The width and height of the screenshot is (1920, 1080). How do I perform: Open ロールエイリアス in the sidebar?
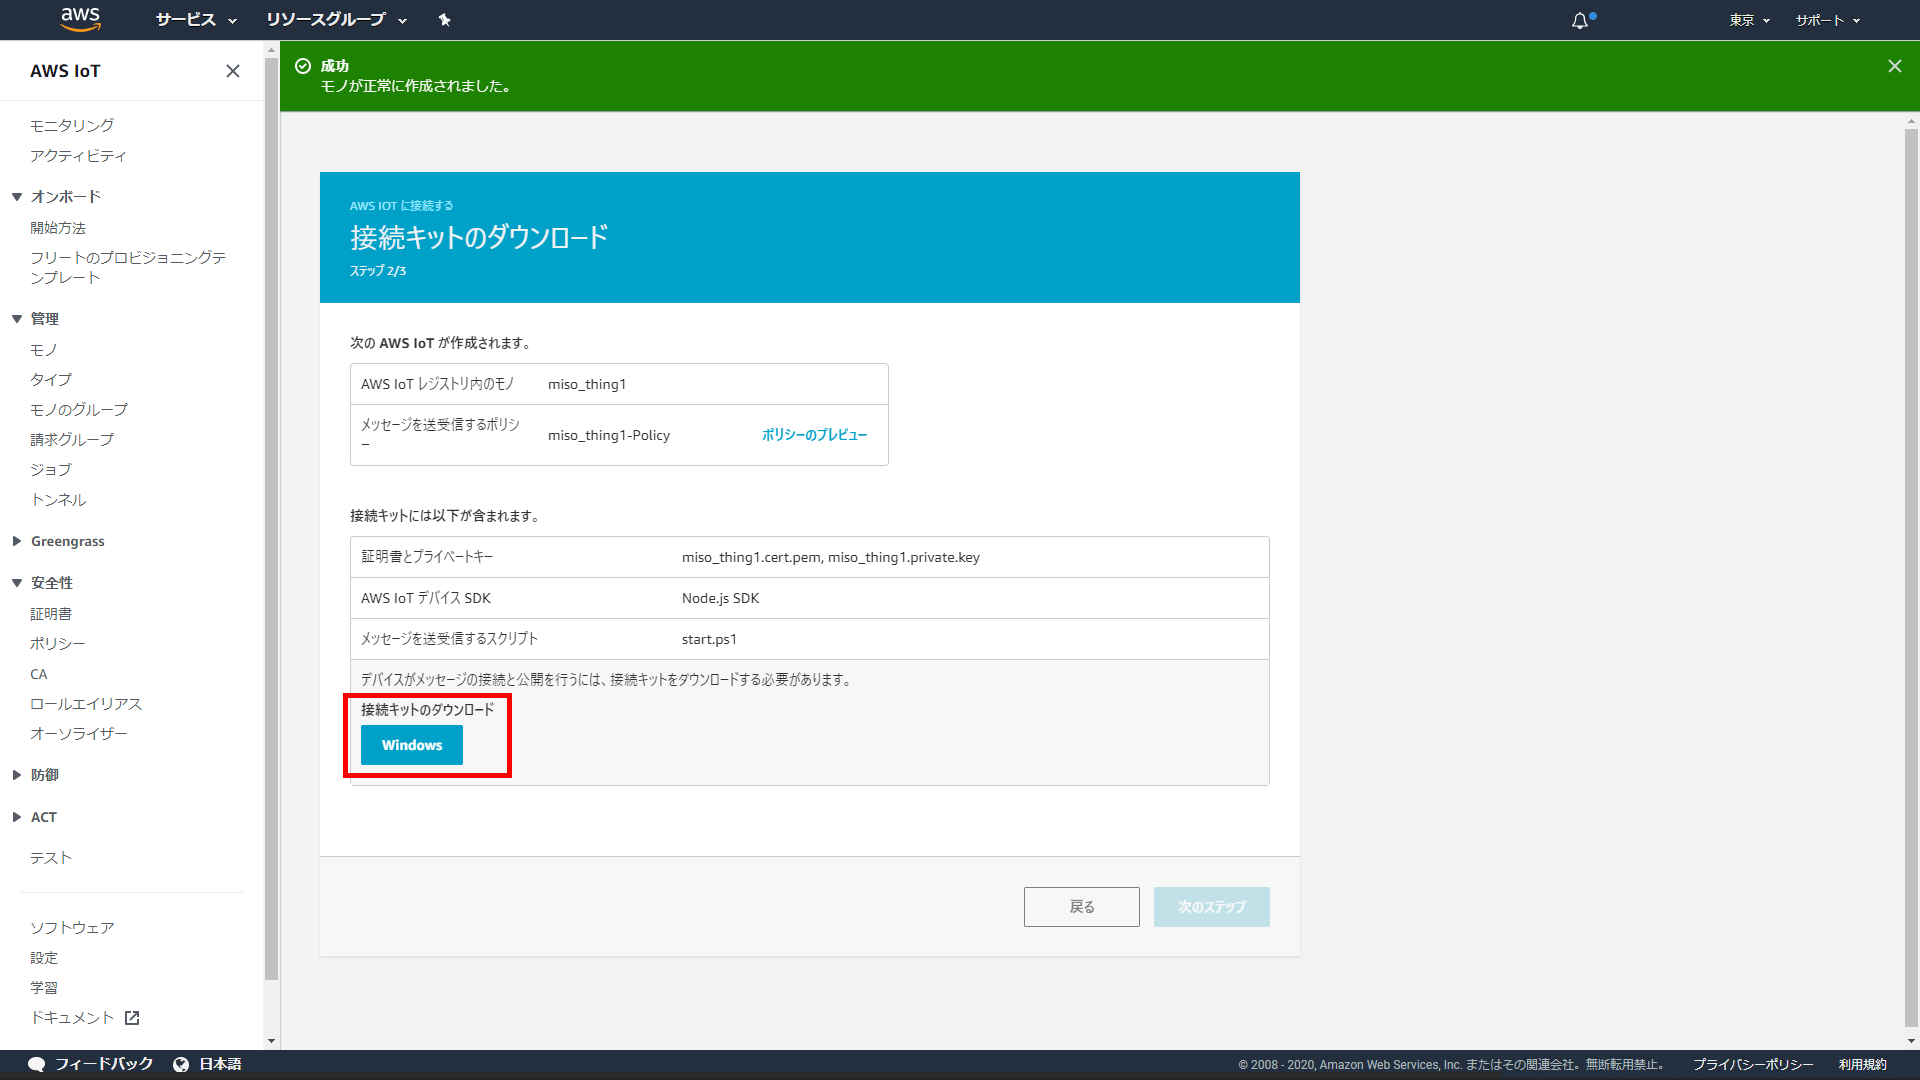point(86,704)
